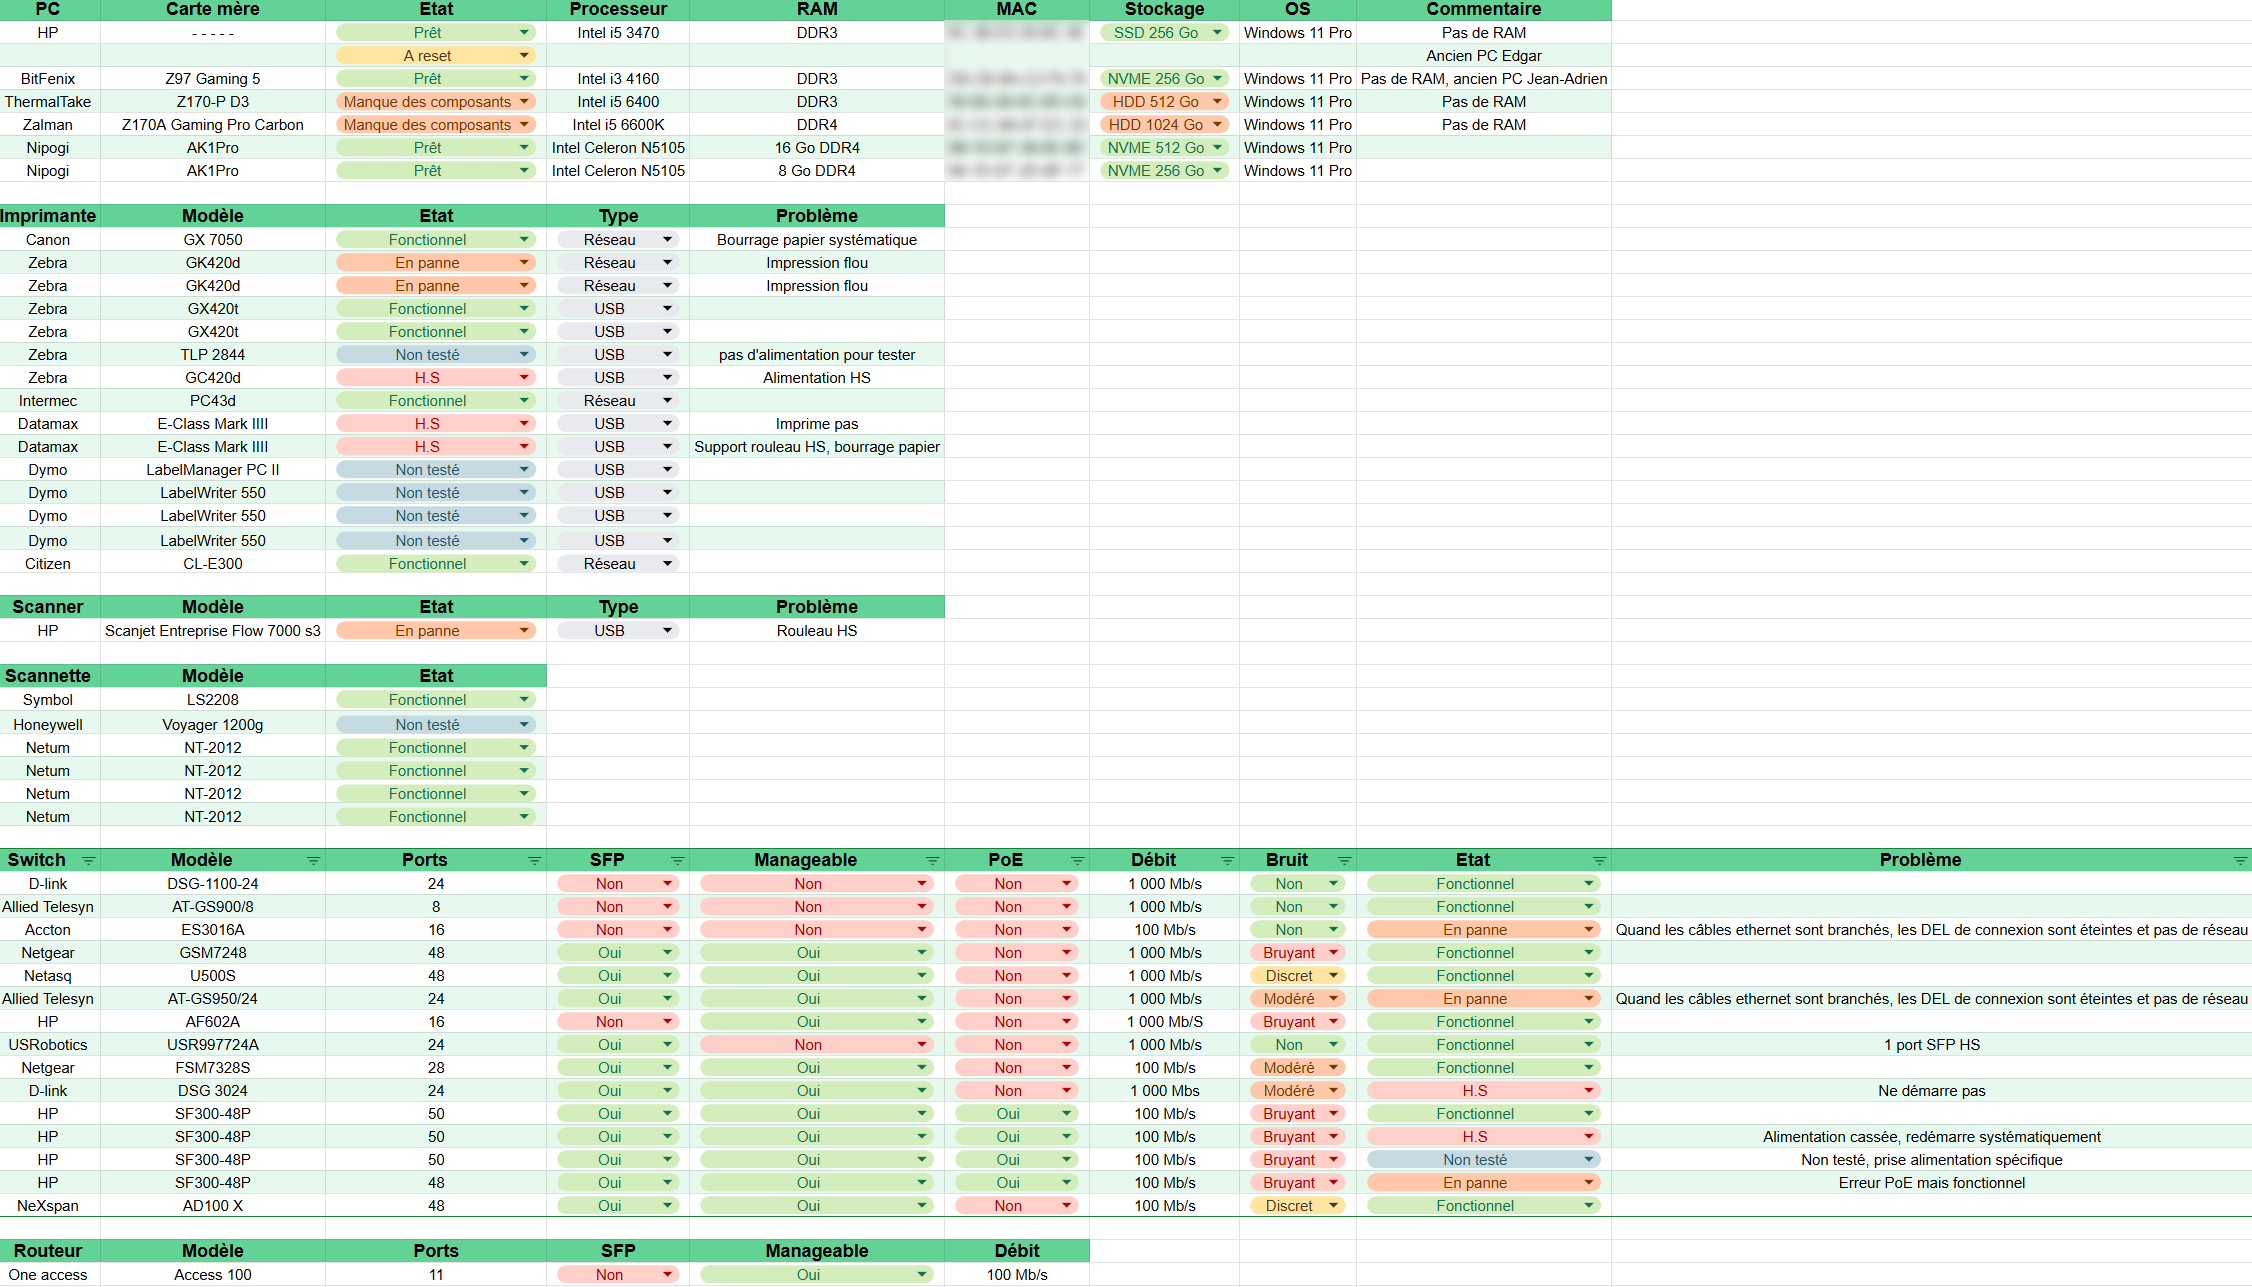The width and height of the screenshot is (2252, 1287).
Task: Open HP Scanjet 'En panne' dropdown
Action: click(436, 631)
